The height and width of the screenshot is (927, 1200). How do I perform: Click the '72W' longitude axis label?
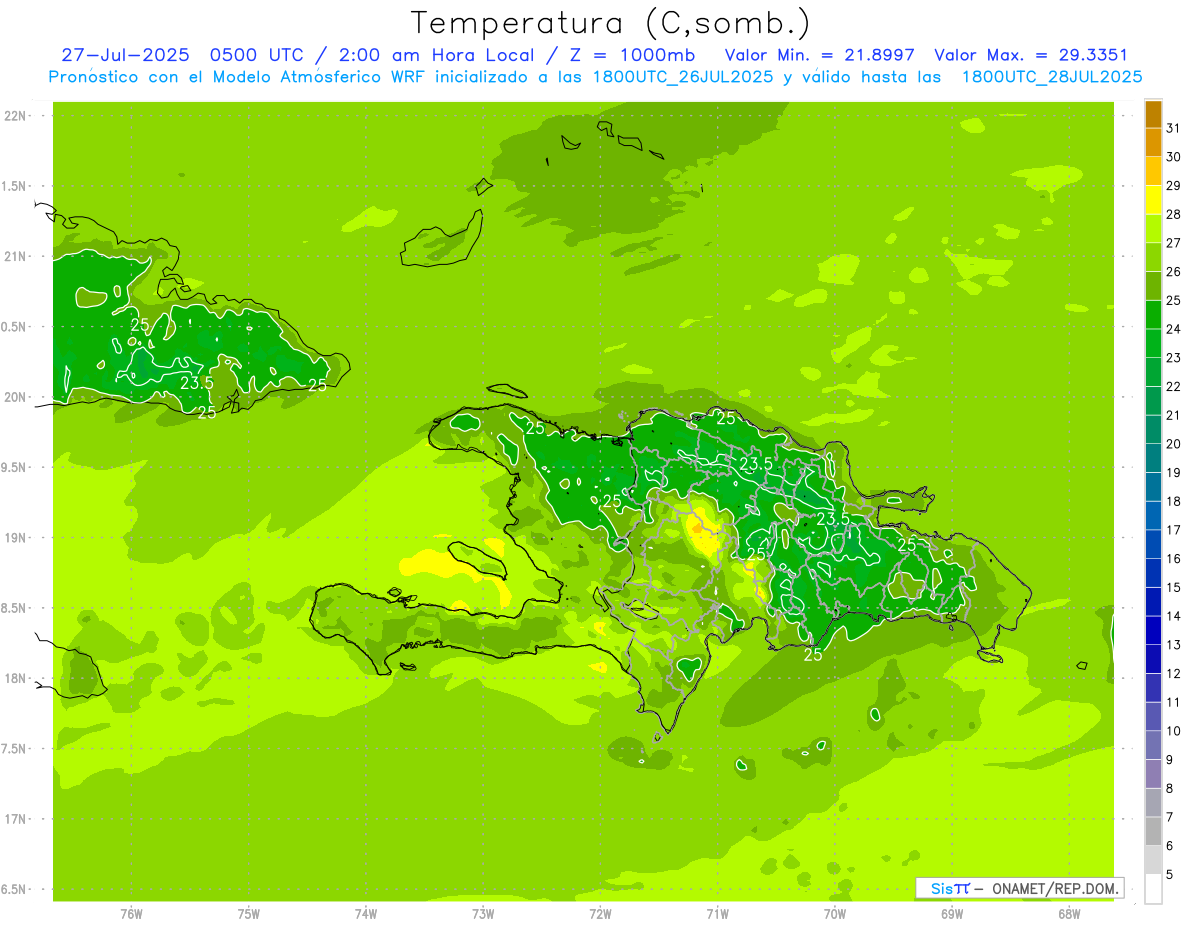point(600,913)
